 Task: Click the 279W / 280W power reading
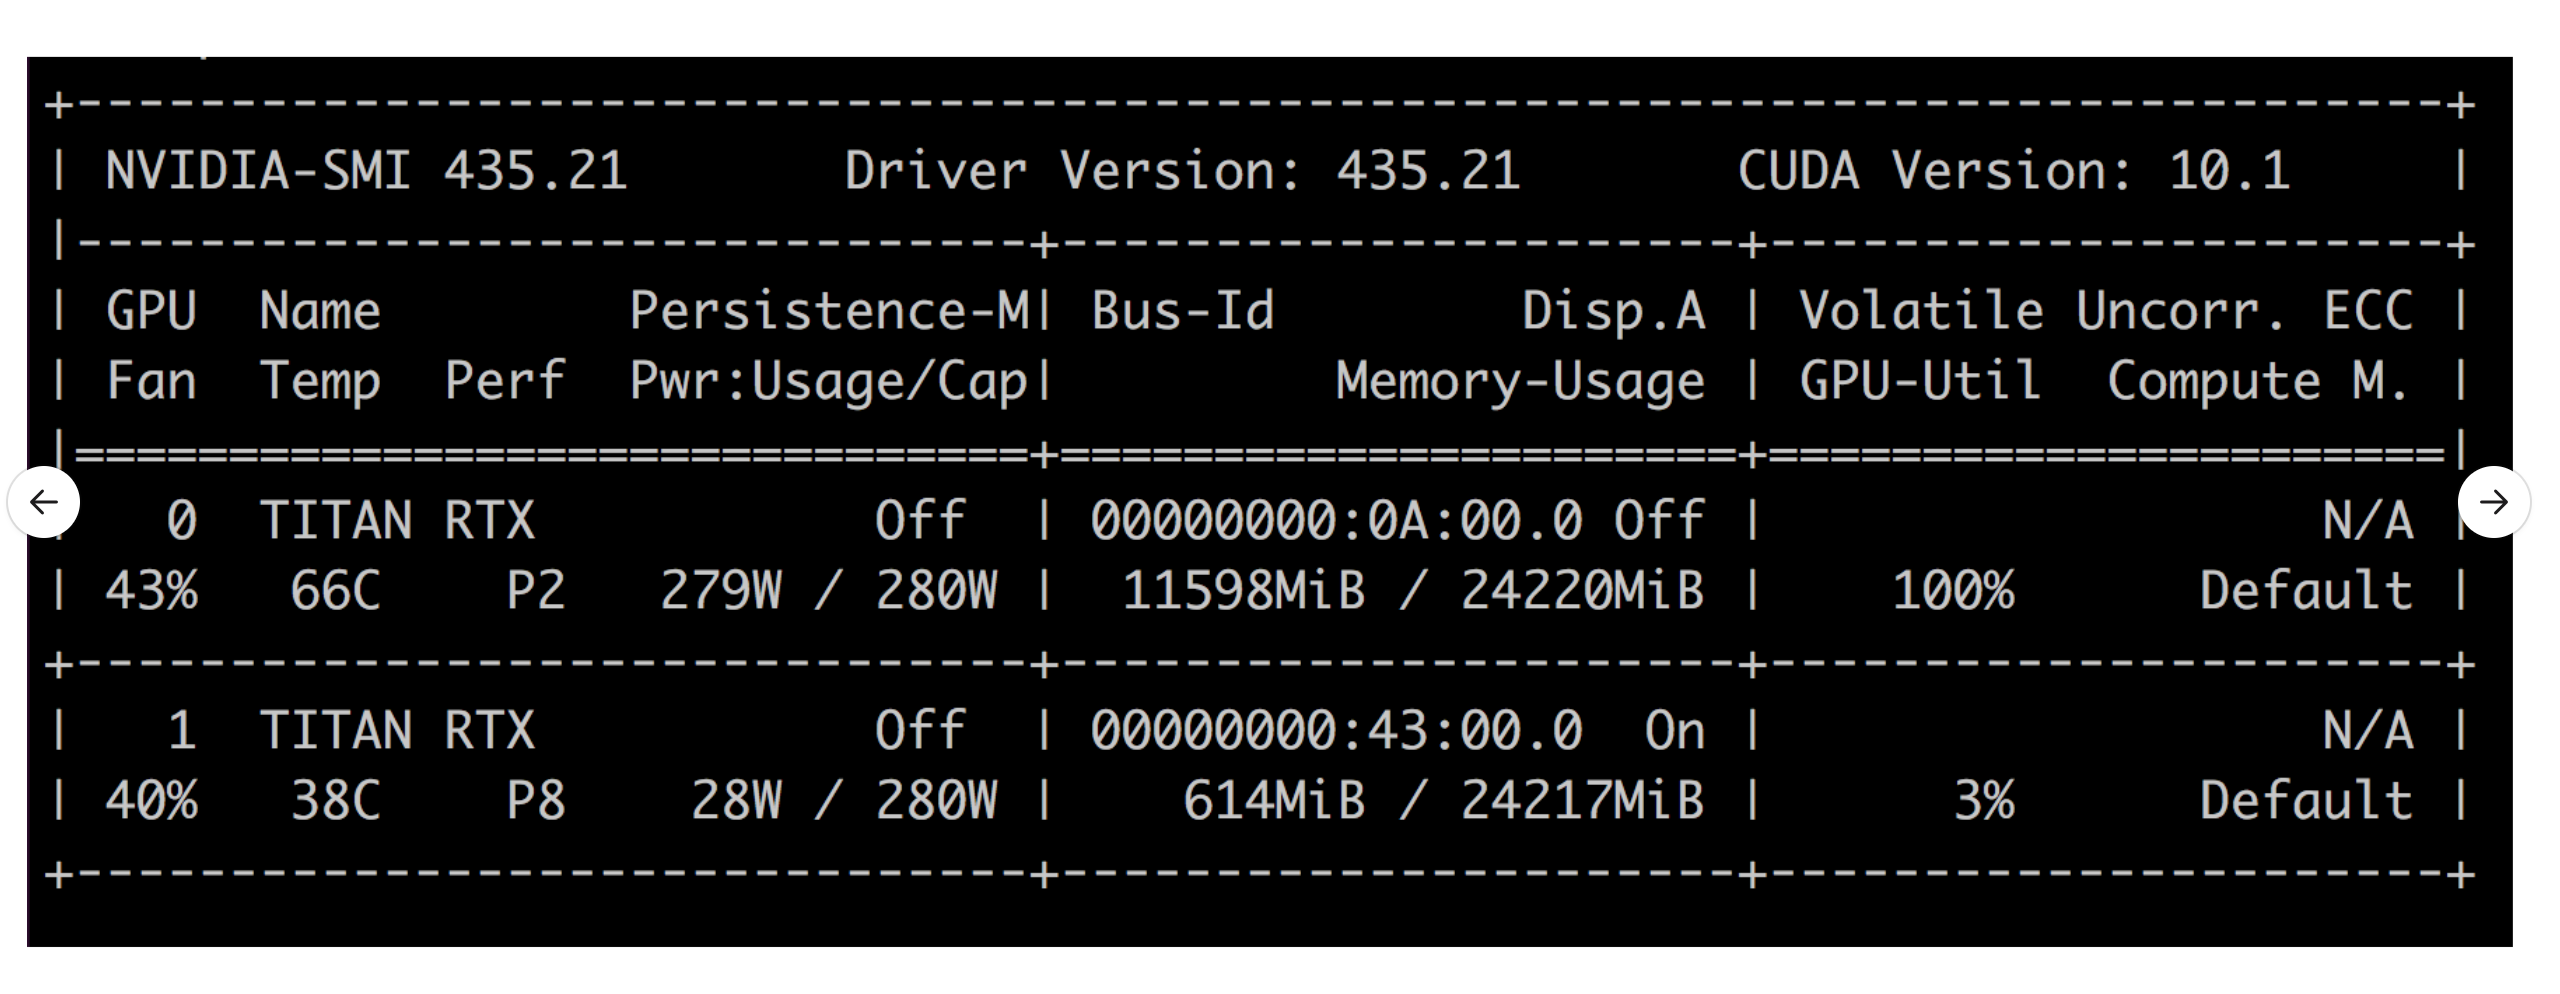tap(828, 591)
